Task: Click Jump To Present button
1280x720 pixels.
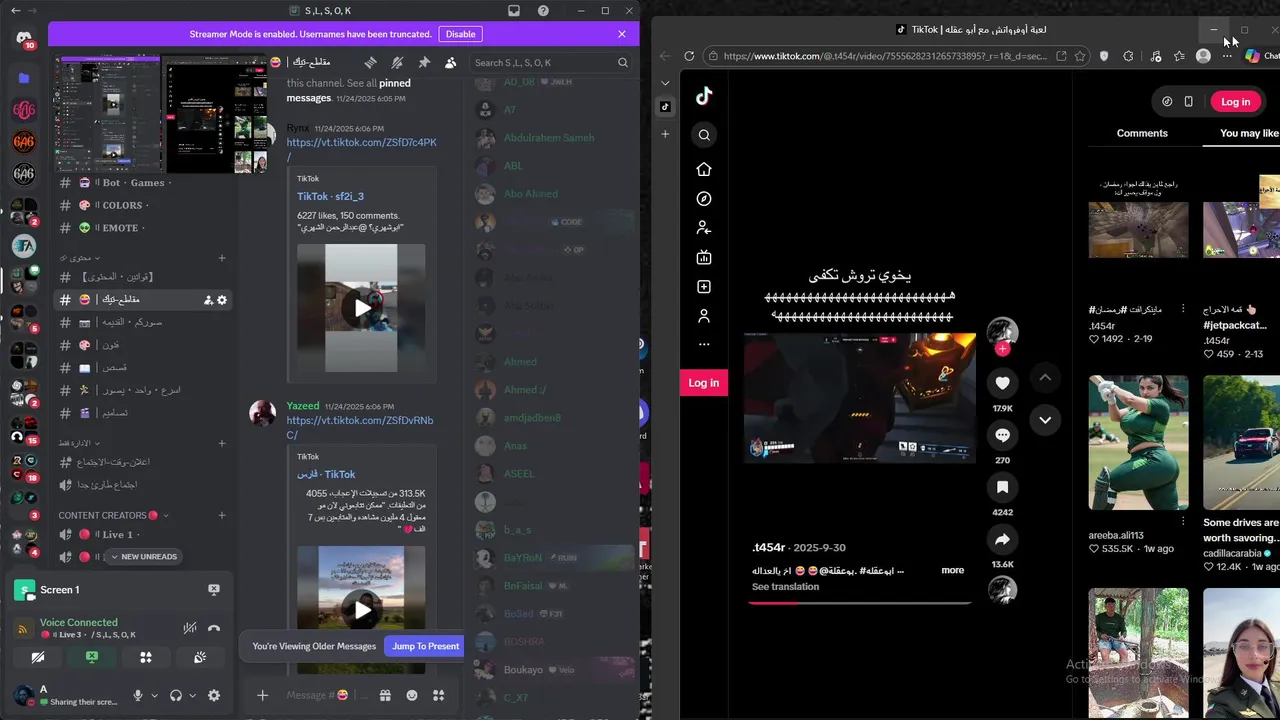Action: coord(426,646)
